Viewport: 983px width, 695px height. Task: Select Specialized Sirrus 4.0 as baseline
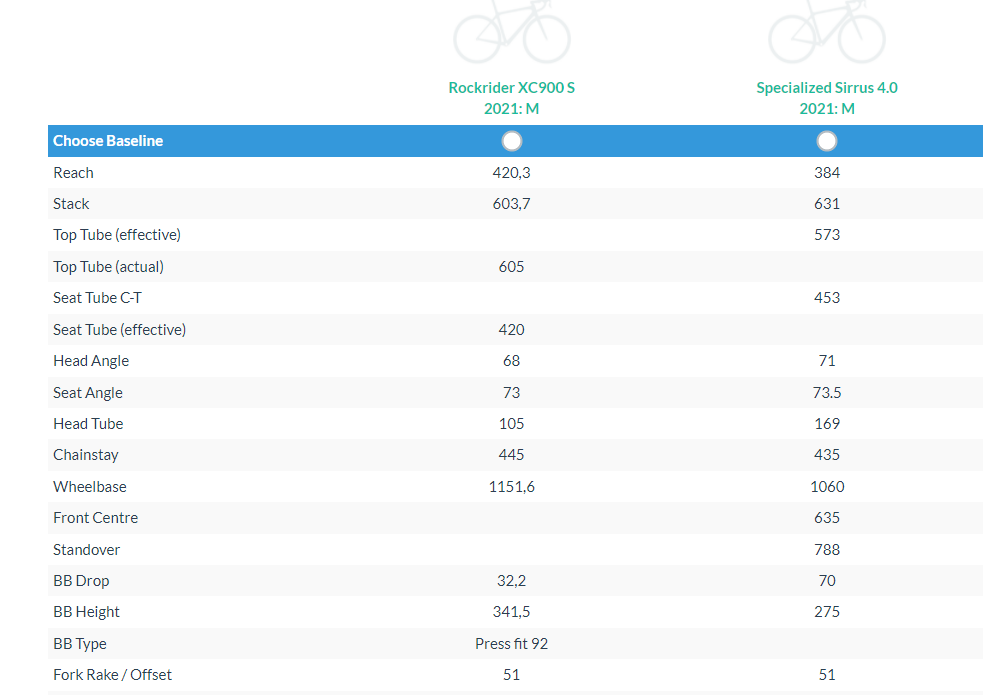point(827,141)
